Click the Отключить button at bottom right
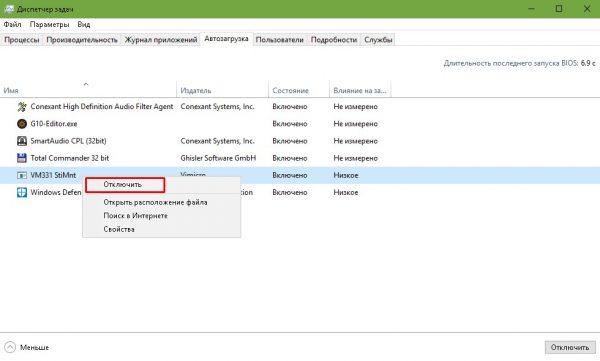 point(570,347)
